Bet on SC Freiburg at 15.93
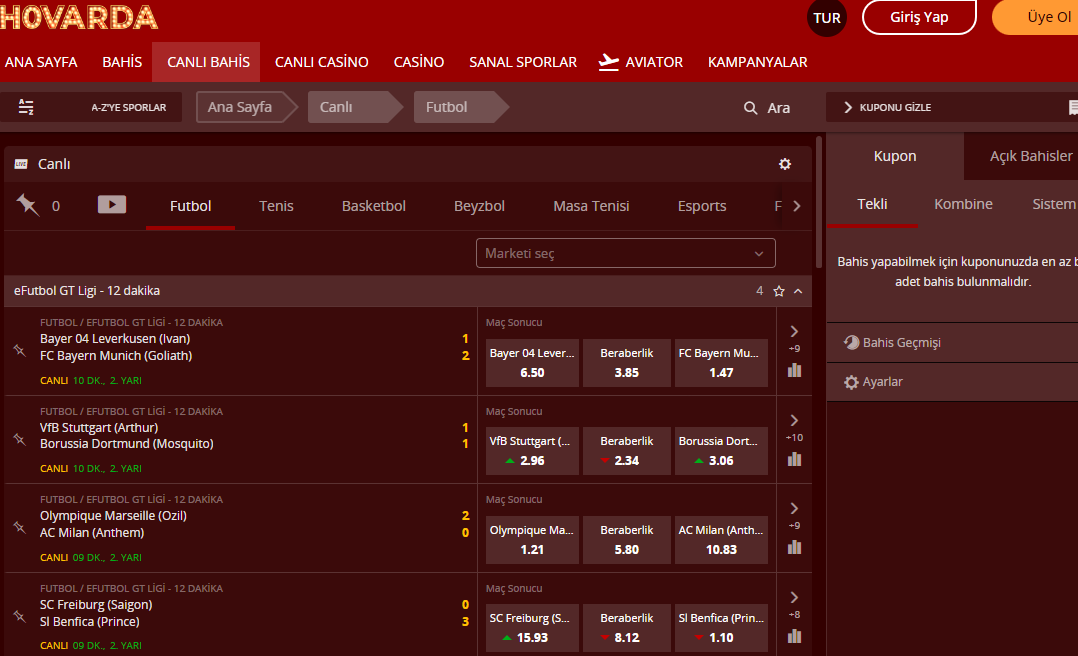 (x=532, y=628)
